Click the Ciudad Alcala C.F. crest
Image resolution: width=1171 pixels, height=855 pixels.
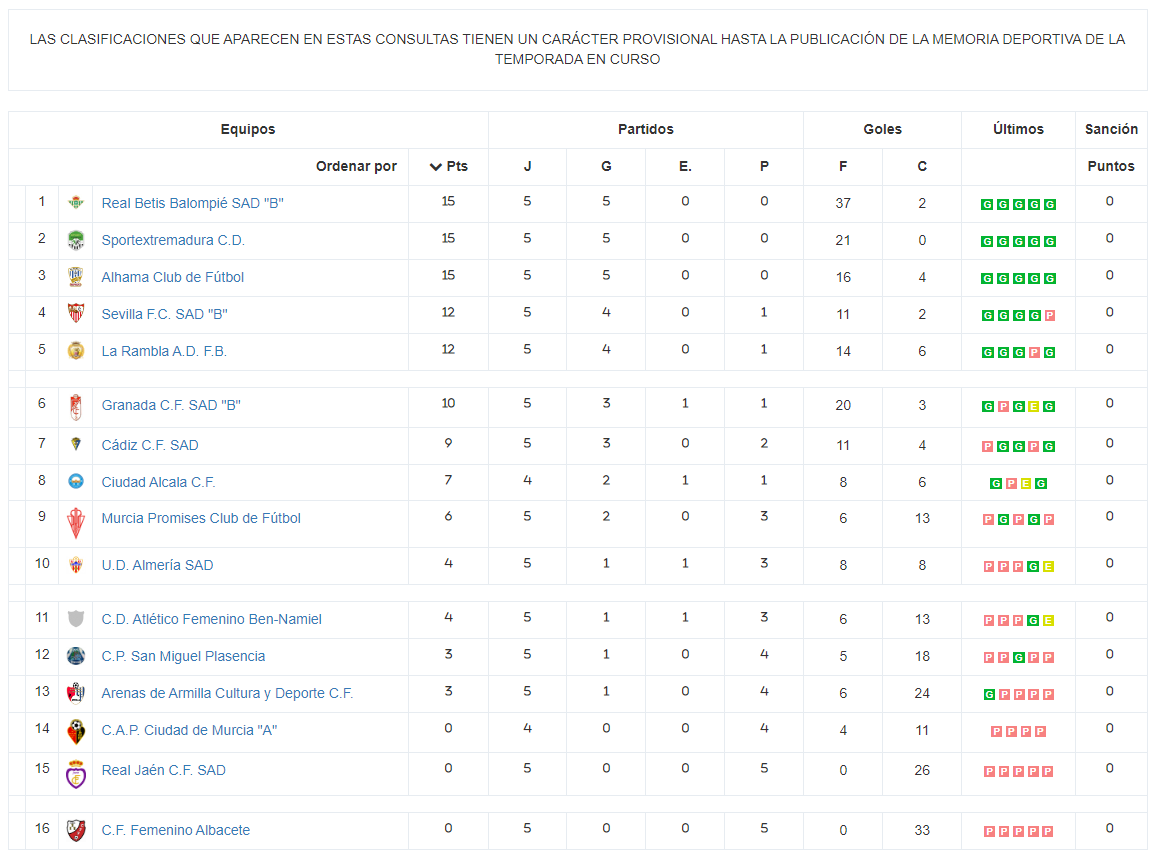(x=75, y=482)
